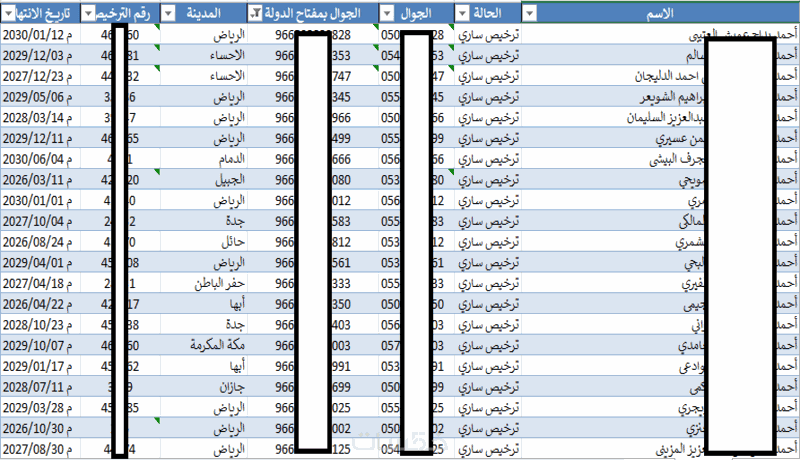The width and height of the screenshot is (800, 460).
Task: Open the الجوال column filter dropdown
Action: click(x=388, y=14)
